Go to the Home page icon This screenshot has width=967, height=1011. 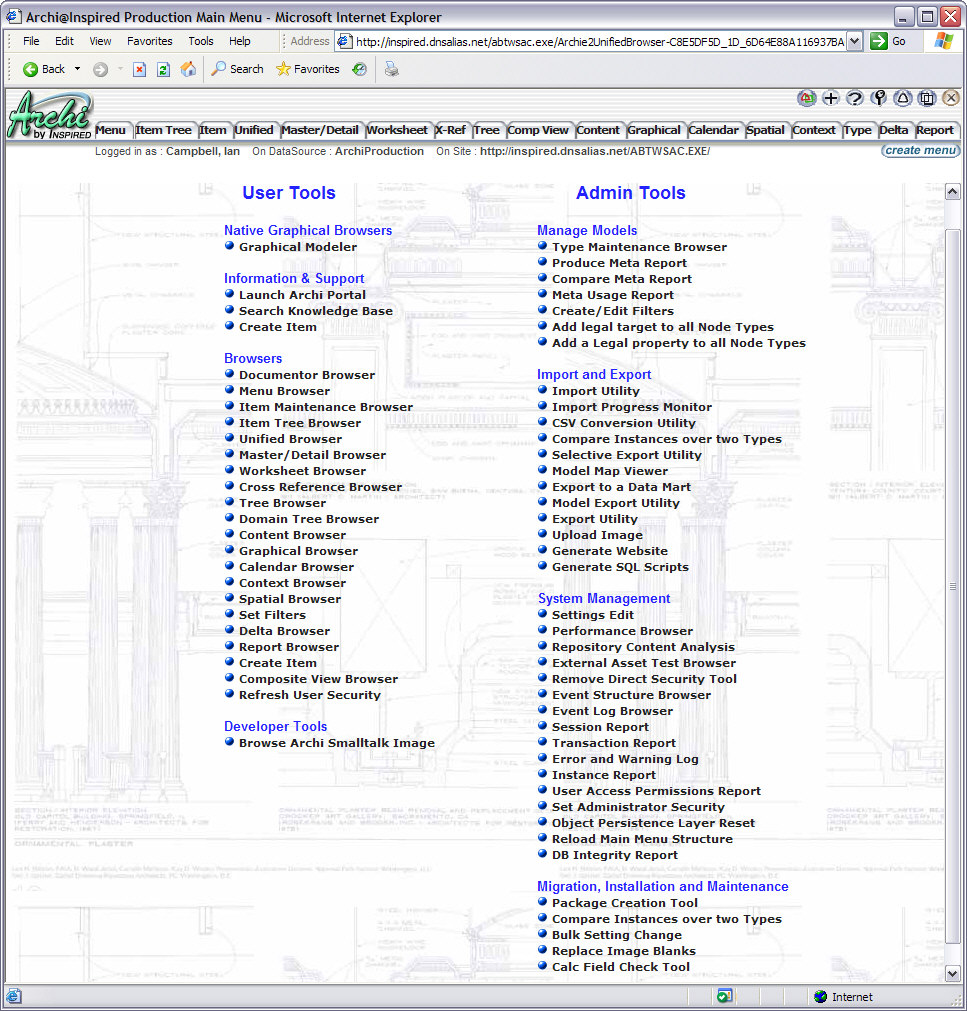[188, 69]
